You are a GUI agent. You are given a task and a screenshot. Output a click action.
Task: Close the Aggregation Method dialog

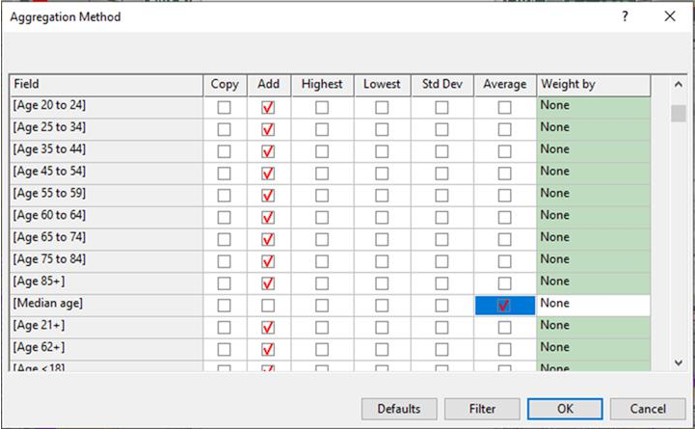tap(669, 17)
